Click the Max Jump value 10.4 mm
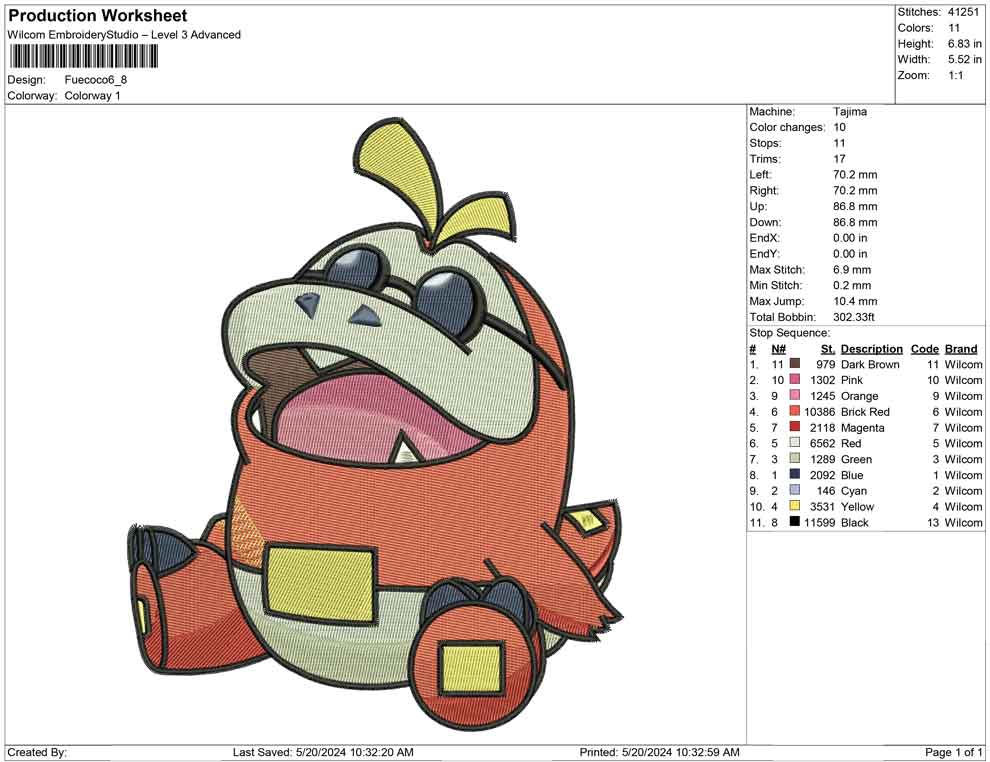This screenshot has width=990, height=762. pos(855,301)
